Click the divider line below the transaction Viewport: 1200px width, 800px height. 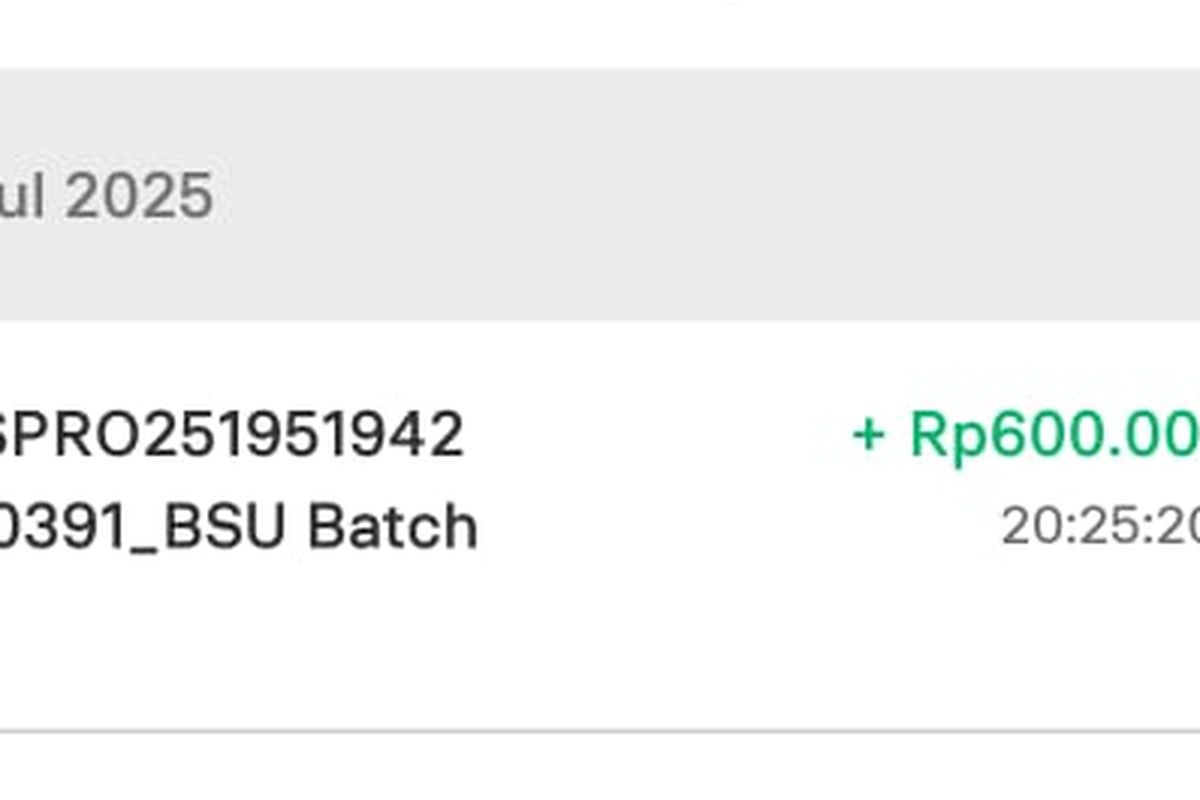coord(600,731)
